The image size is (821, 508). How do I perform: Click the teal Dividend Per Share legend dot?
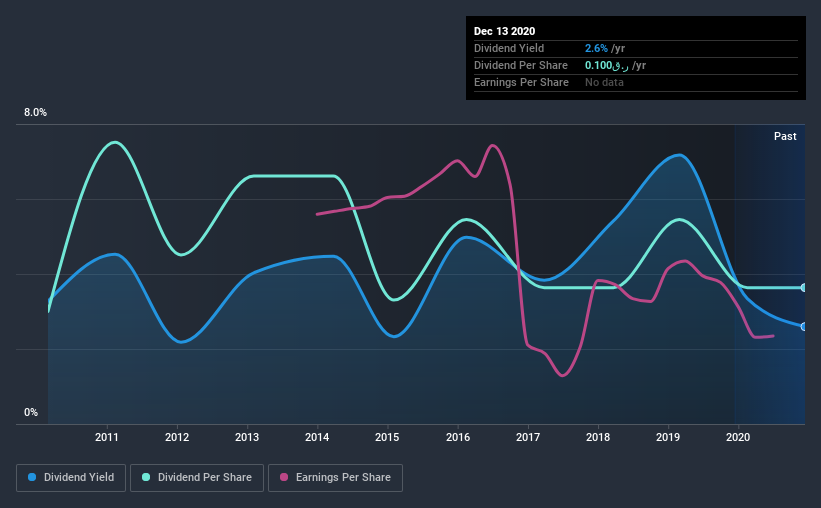tap(146, 477)
